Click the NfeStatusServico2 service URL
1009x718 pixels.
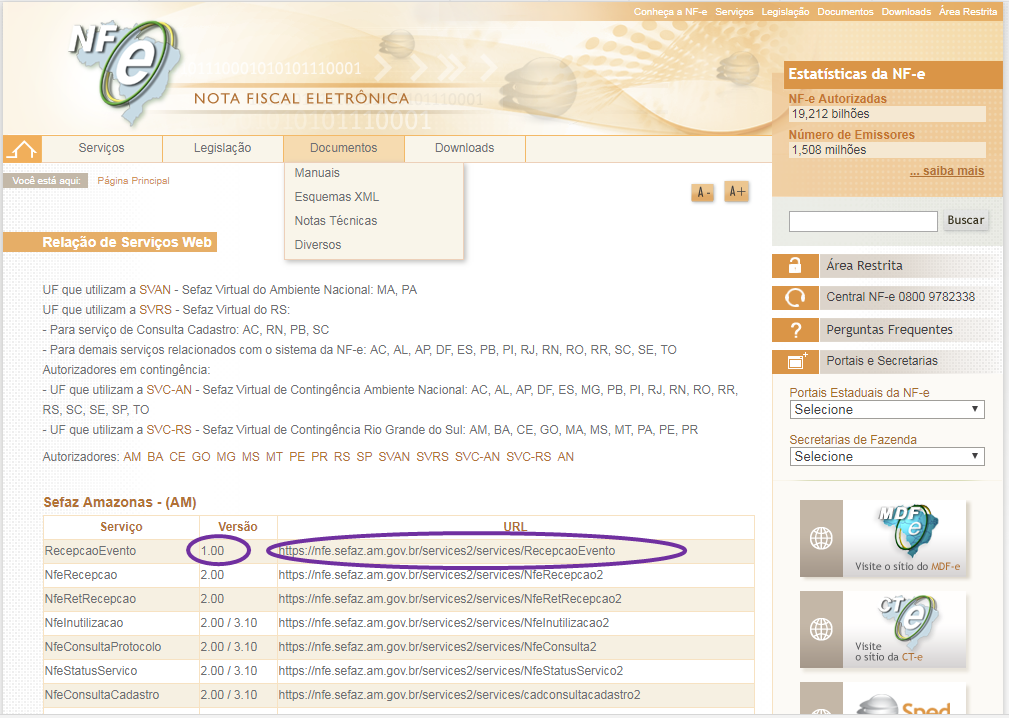[x=450, y=671]
